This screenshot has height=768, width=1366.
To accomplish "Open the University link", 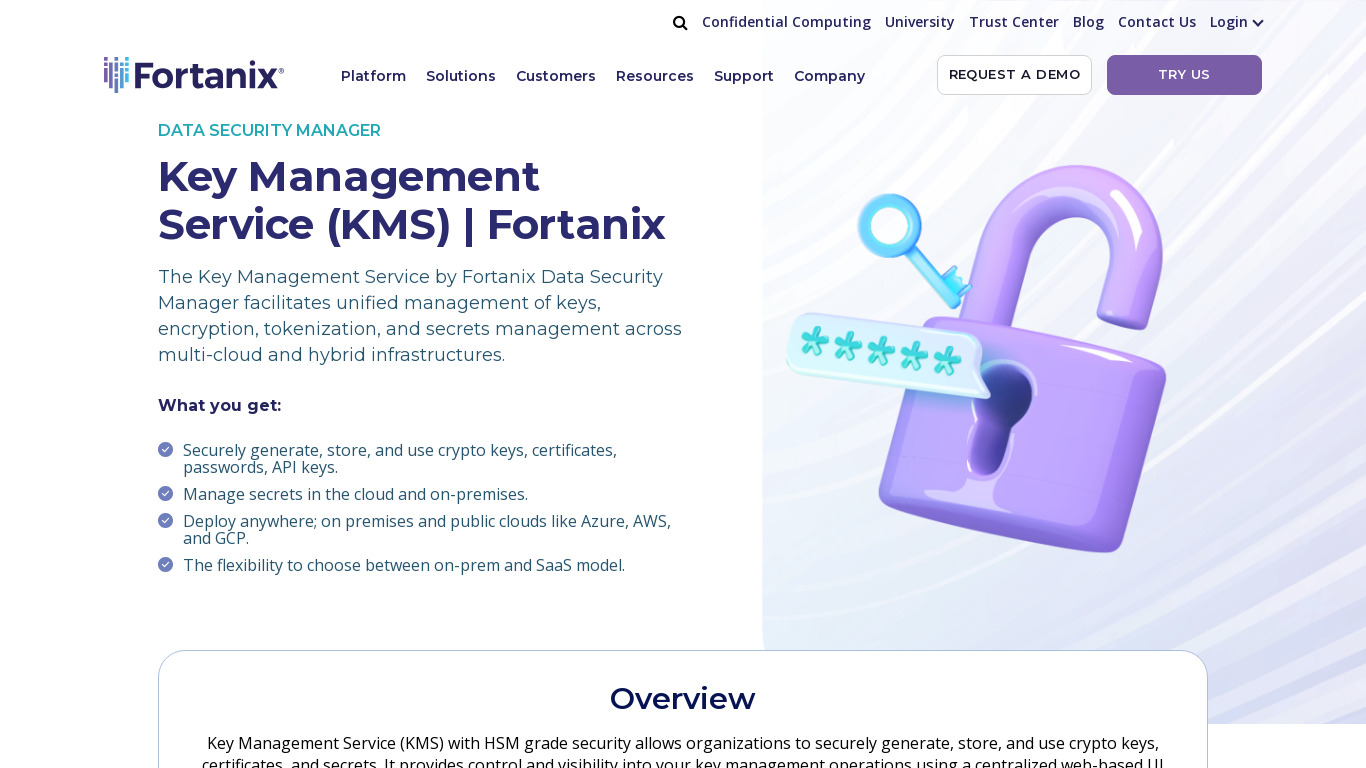I will [920, 22].
